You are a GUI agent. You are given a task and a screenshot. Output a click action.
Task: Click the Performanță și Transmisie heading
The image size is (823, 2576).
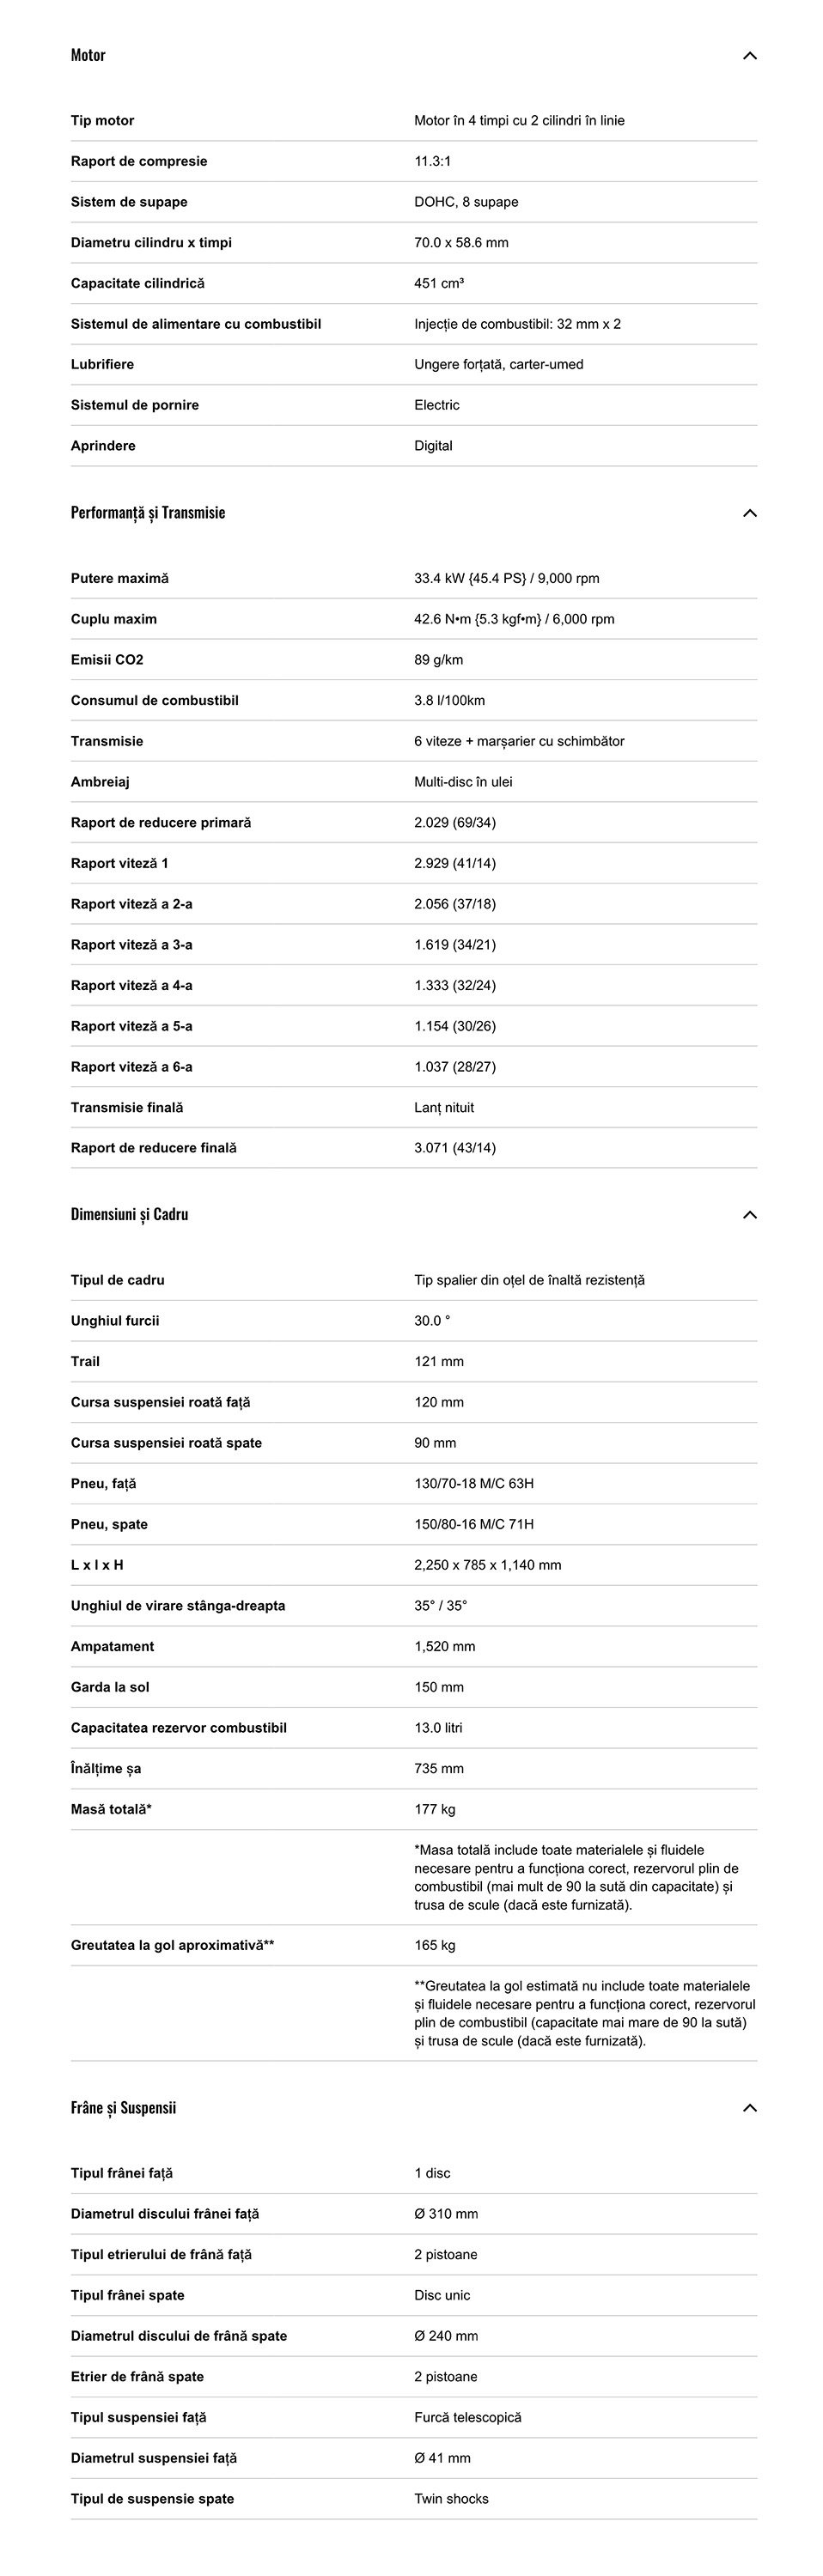tap(148, 513)
